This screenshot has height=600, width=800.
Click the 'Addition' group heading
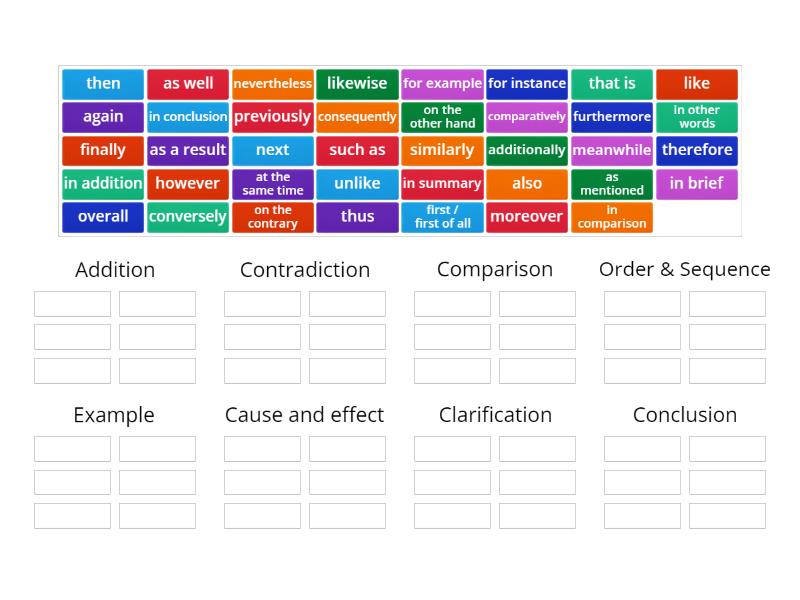pos(115,270)
